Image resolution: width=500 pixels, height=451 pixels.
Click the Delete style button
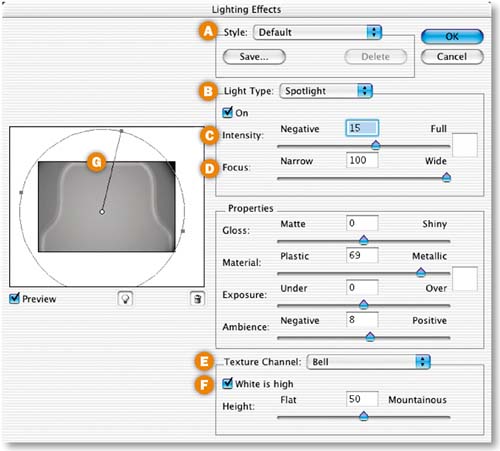(376, 57)
